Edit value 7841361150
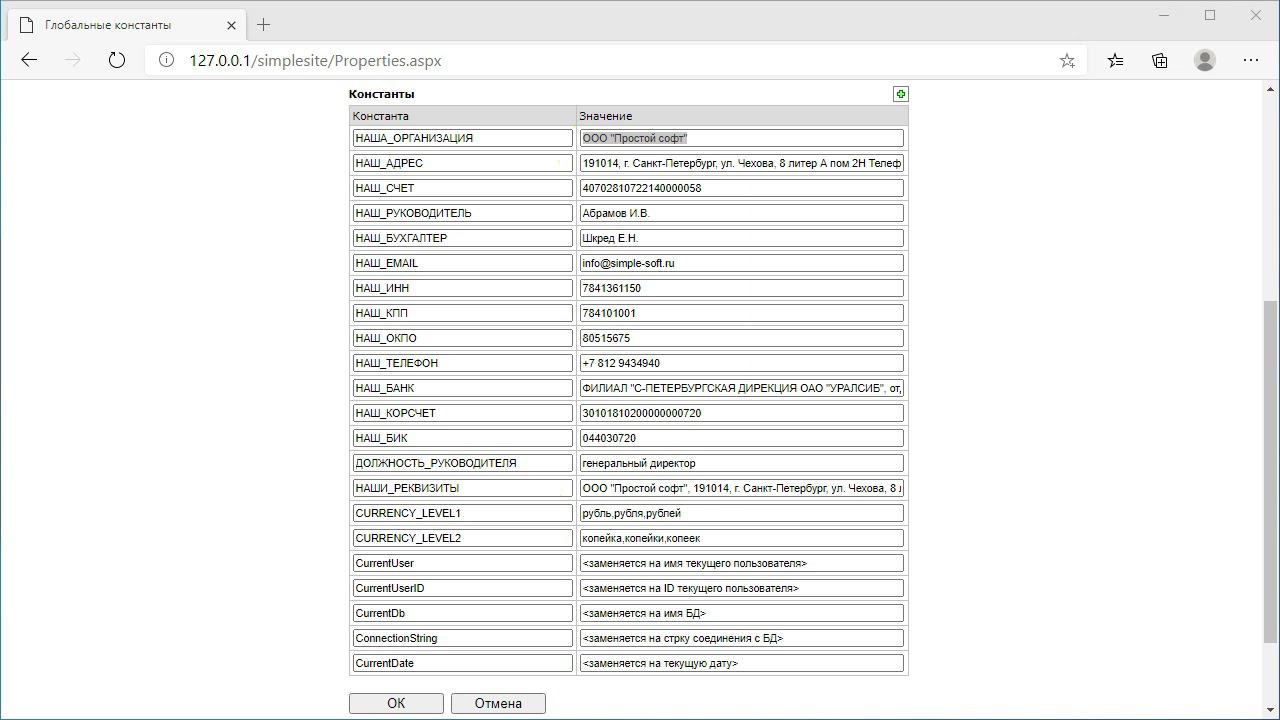1280x720 pixels. 741,288
